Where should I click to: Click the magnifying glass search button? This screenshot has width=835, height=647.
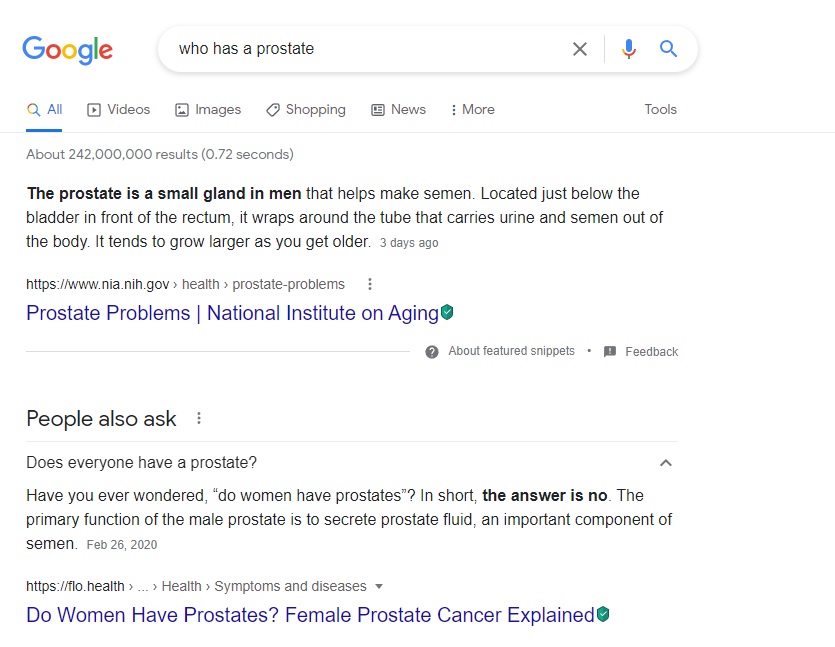669,49
